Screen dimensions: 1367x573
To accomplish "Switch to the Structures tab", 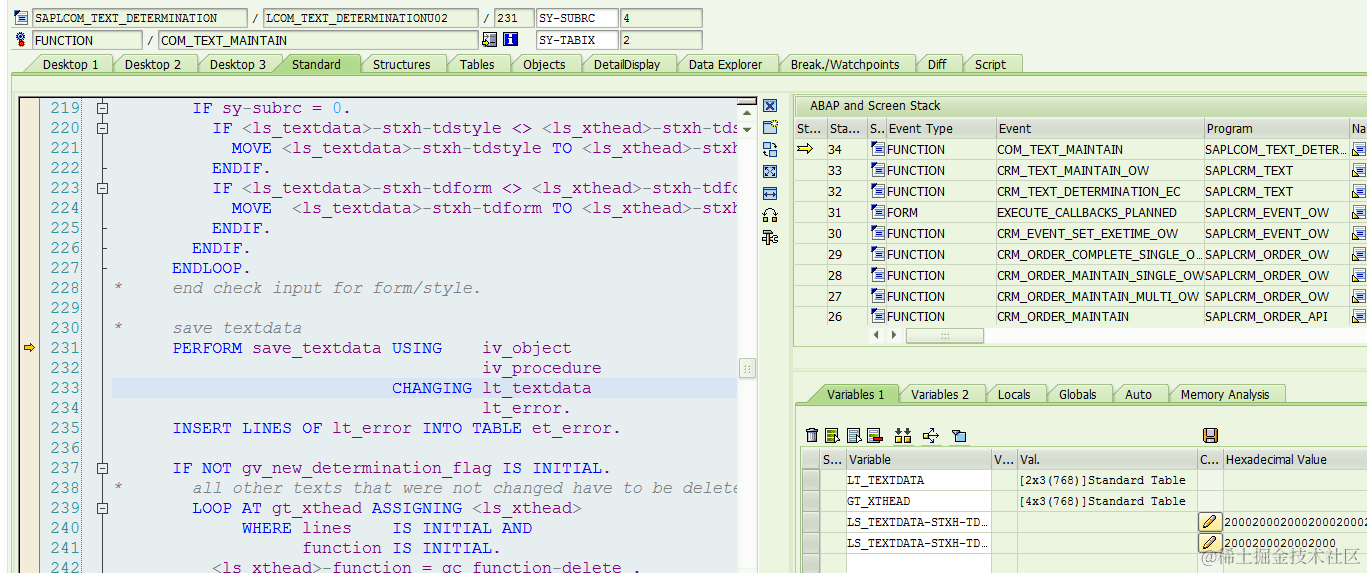I will 402,64.
